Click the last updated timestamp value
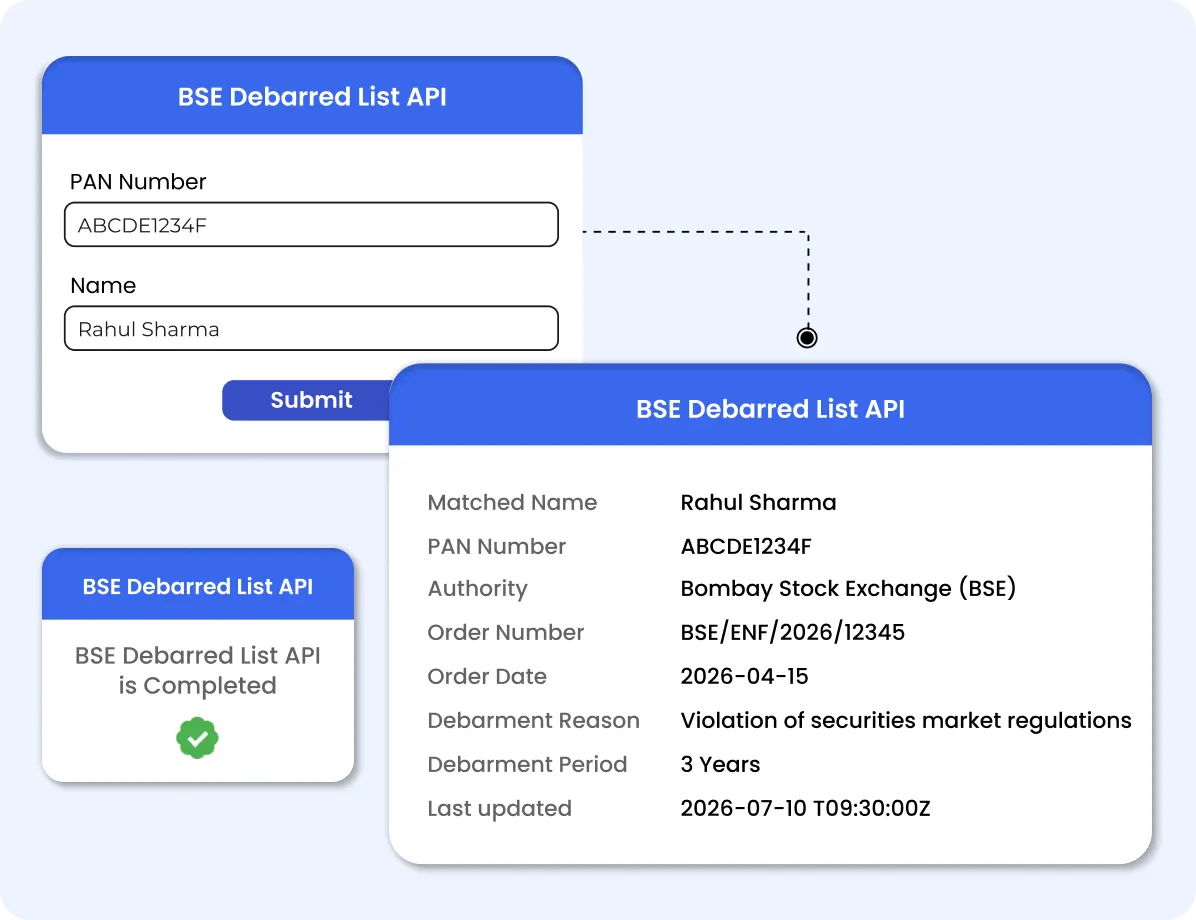The width and height of the screenshot is (1196, 920). 805,809
